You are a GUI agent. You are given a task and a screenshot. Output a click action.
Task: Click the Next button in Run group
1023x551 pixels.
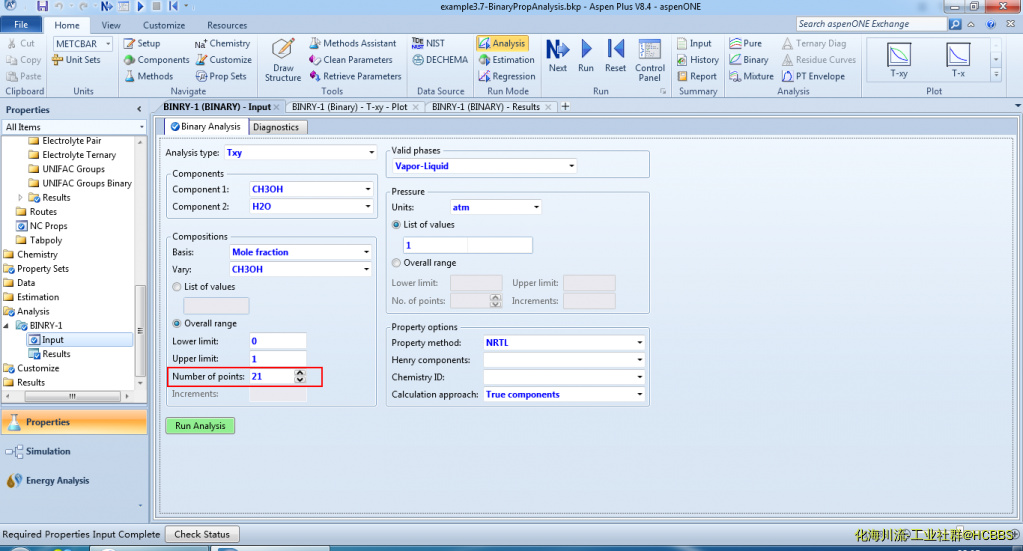(558, 55)
